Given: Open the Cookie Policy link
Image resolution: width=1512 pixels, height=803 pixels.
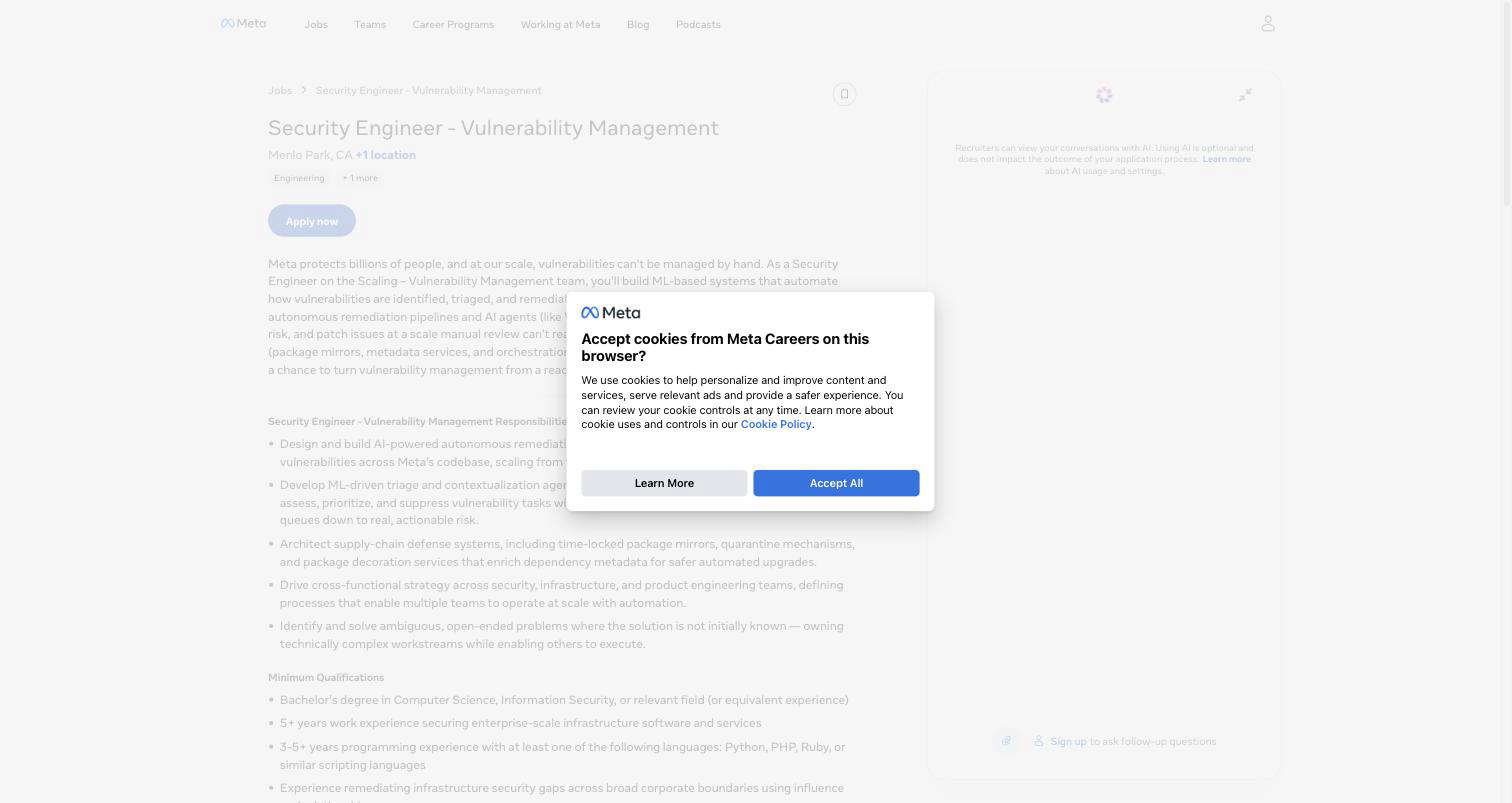Looking at the screenshot, I should [776, 424].
